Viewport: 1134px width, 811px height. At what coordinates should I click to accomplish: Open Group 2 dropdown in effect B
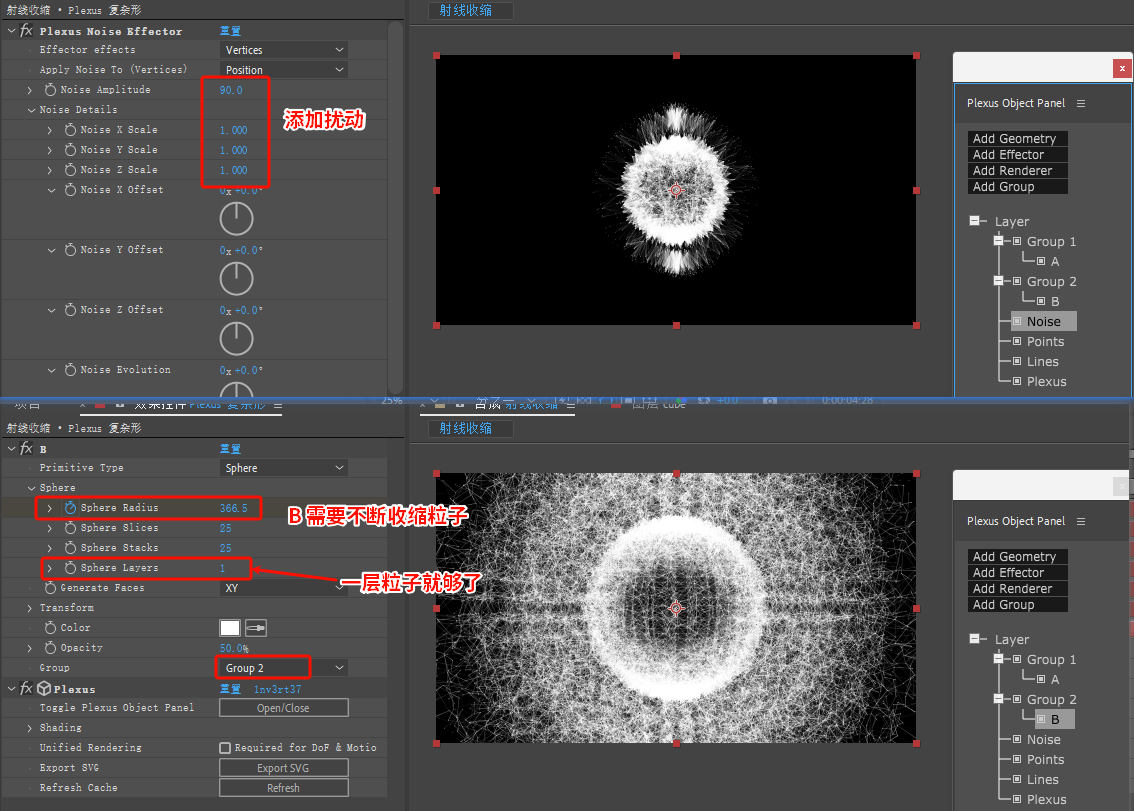click(284, 668)
